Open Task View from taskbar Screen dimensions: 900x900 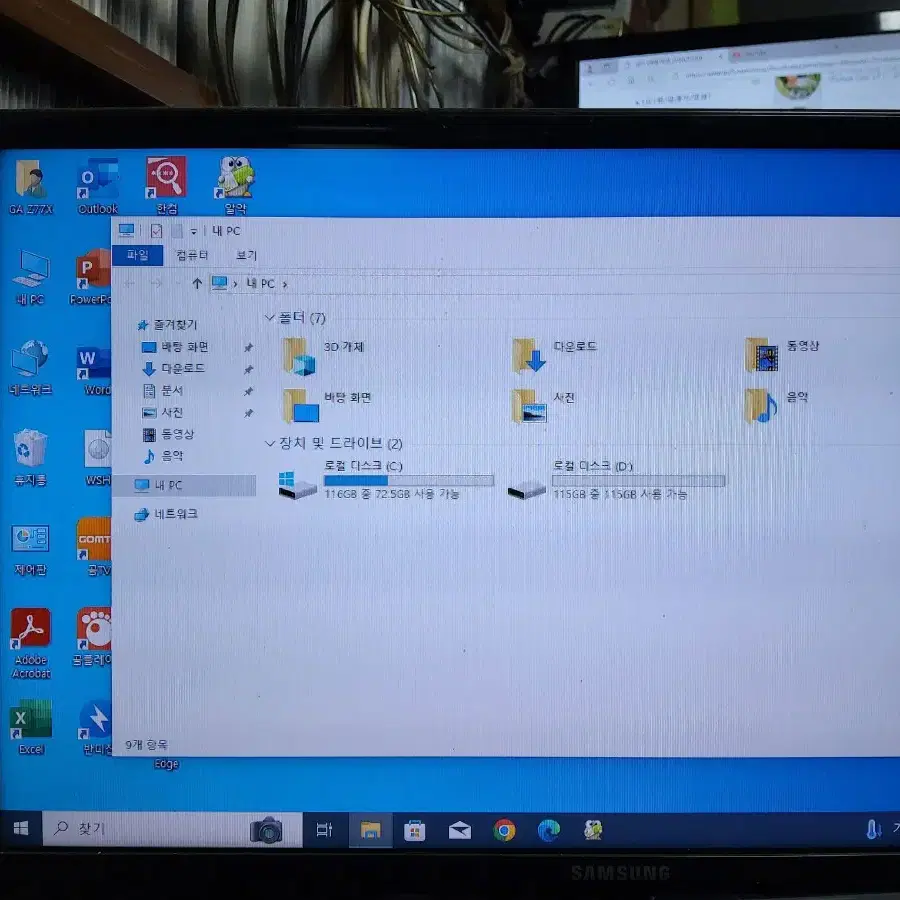point(324,829)
